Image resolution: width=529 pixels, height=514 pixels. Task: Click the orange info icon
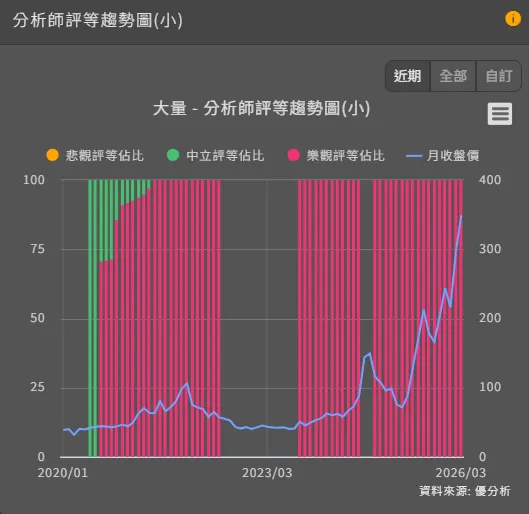tap(513, 19)
